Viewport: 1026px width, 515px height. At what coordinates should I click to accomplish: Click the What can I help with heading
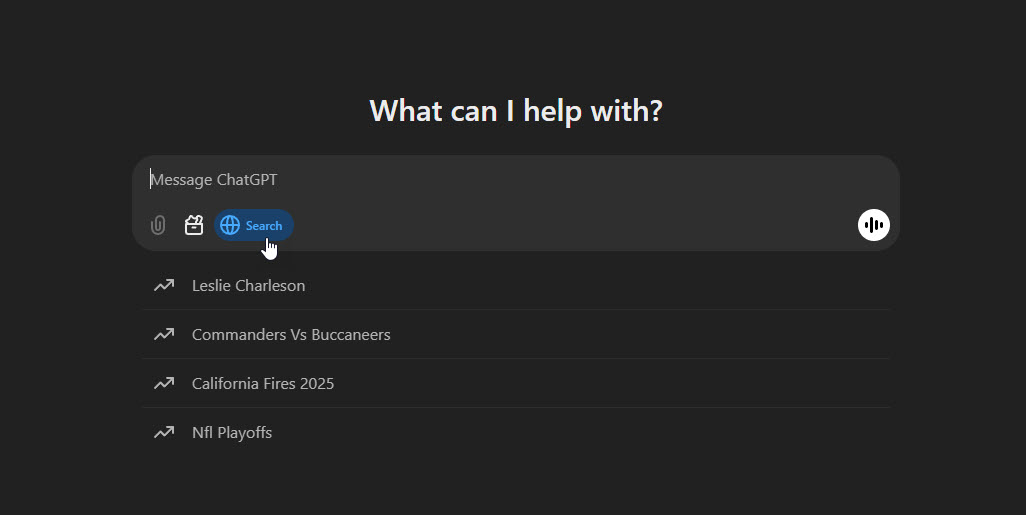516,111
